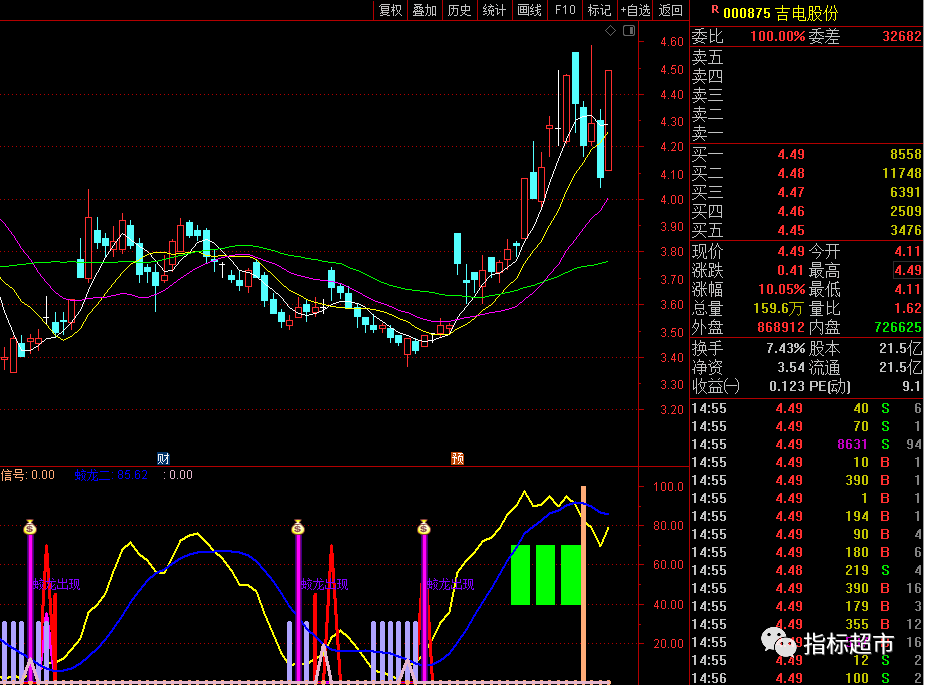Click the 卖一 ask row
925x685 pixels.
pyautogui.click(x=806, y=133)
